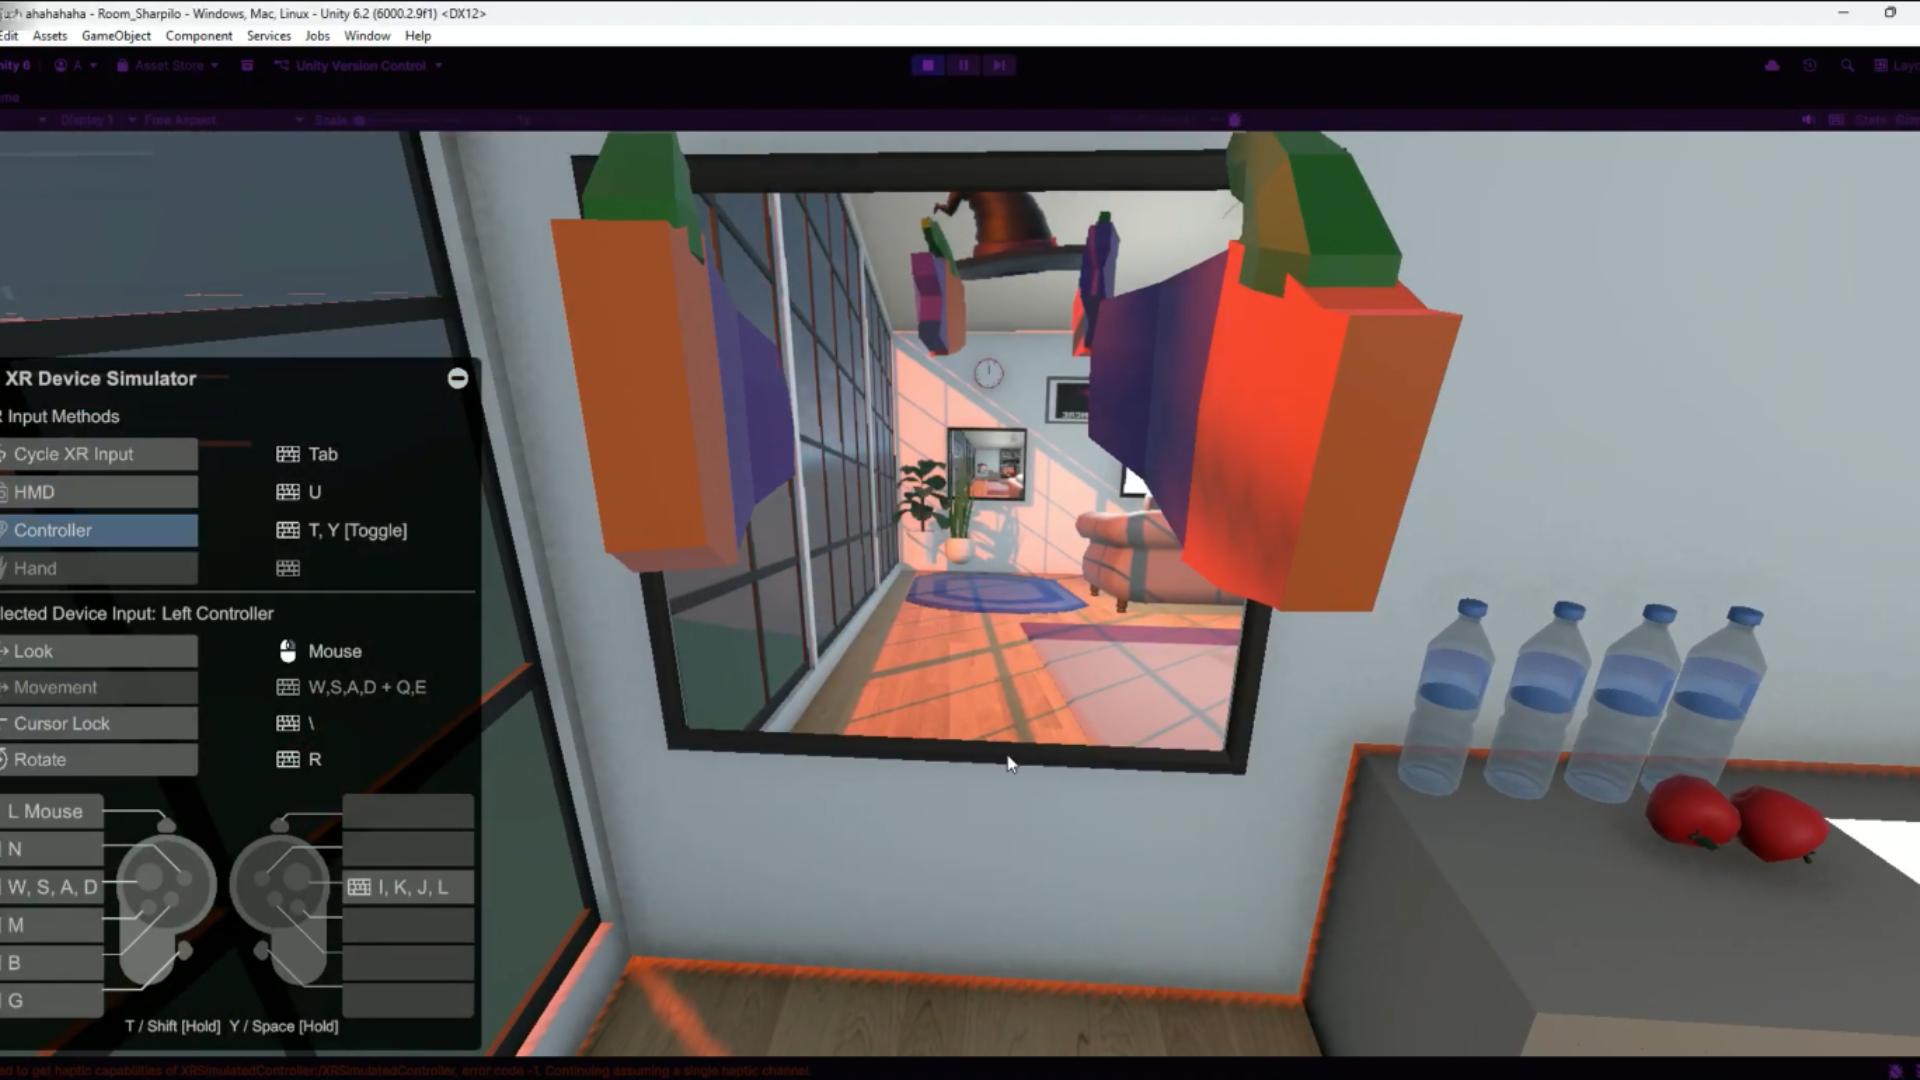Click the Cycle XR Input button

pyautogui.click(x=98, y=454)
